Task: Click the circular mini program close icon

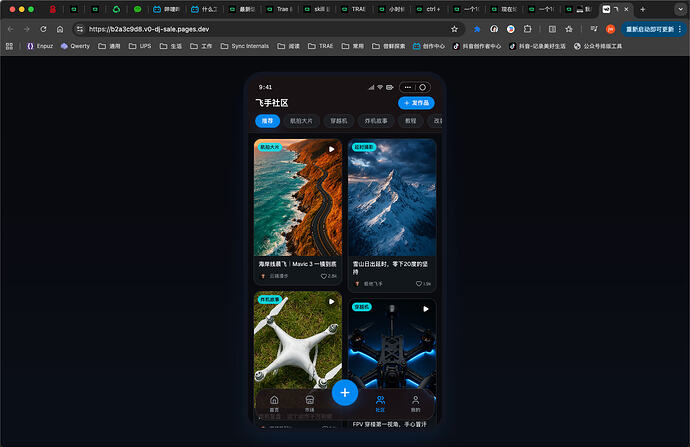Action: coord(422,87)
